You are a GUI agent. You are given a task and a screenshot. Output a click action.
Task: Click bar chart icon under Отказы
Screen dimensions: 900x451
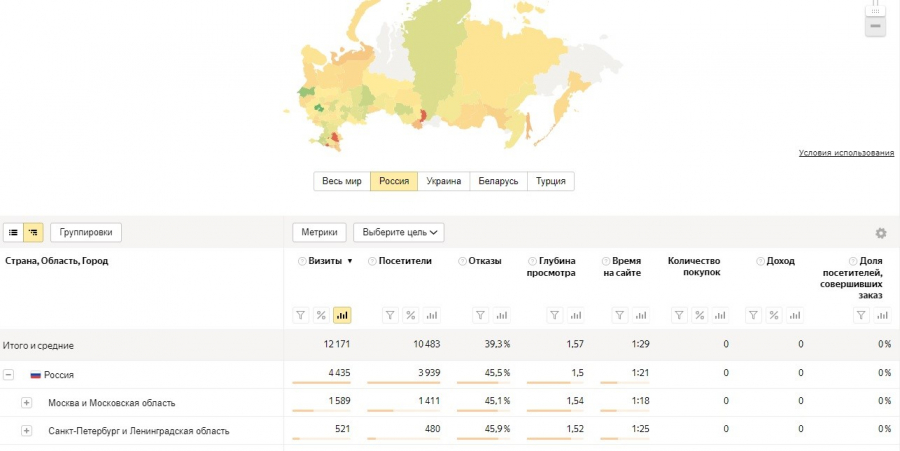502,315
